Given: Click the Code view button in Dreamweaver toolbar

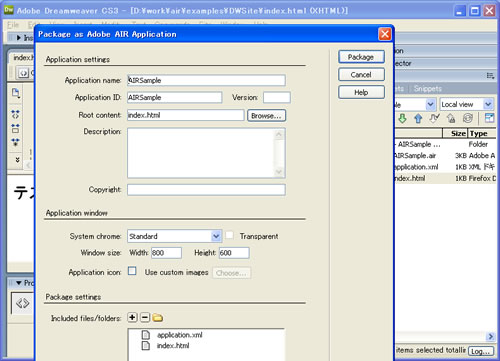Looking at the screenshot, I should [23, 73].
